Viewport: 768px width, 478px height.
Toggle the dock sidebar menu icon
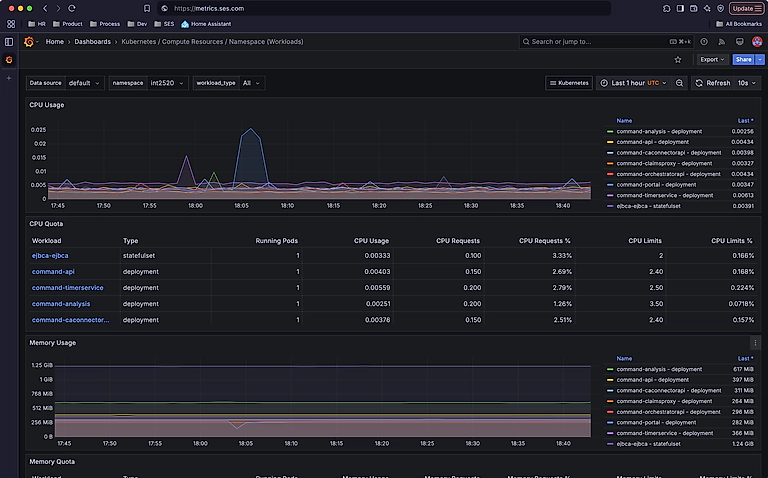pyautogui.click(x=10, y=42)
